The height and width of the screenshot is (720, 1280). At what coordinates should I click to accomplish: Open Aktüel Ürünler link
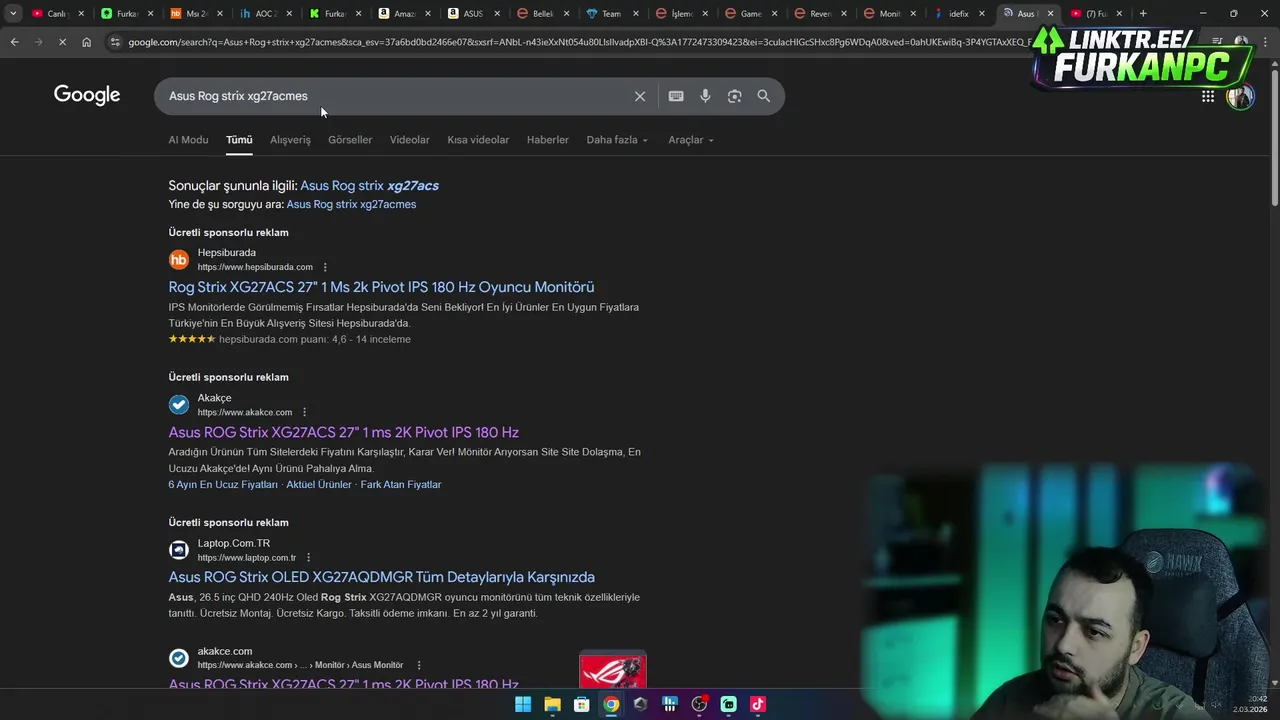[319, 485]
